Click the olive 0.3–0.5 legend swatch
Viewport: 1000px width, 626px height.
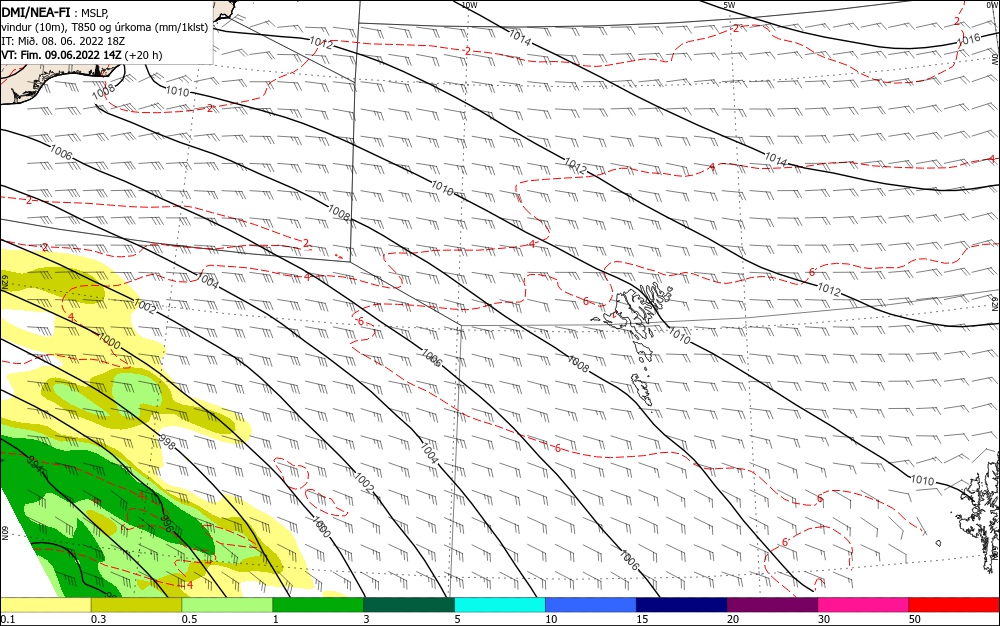(136, 605)
